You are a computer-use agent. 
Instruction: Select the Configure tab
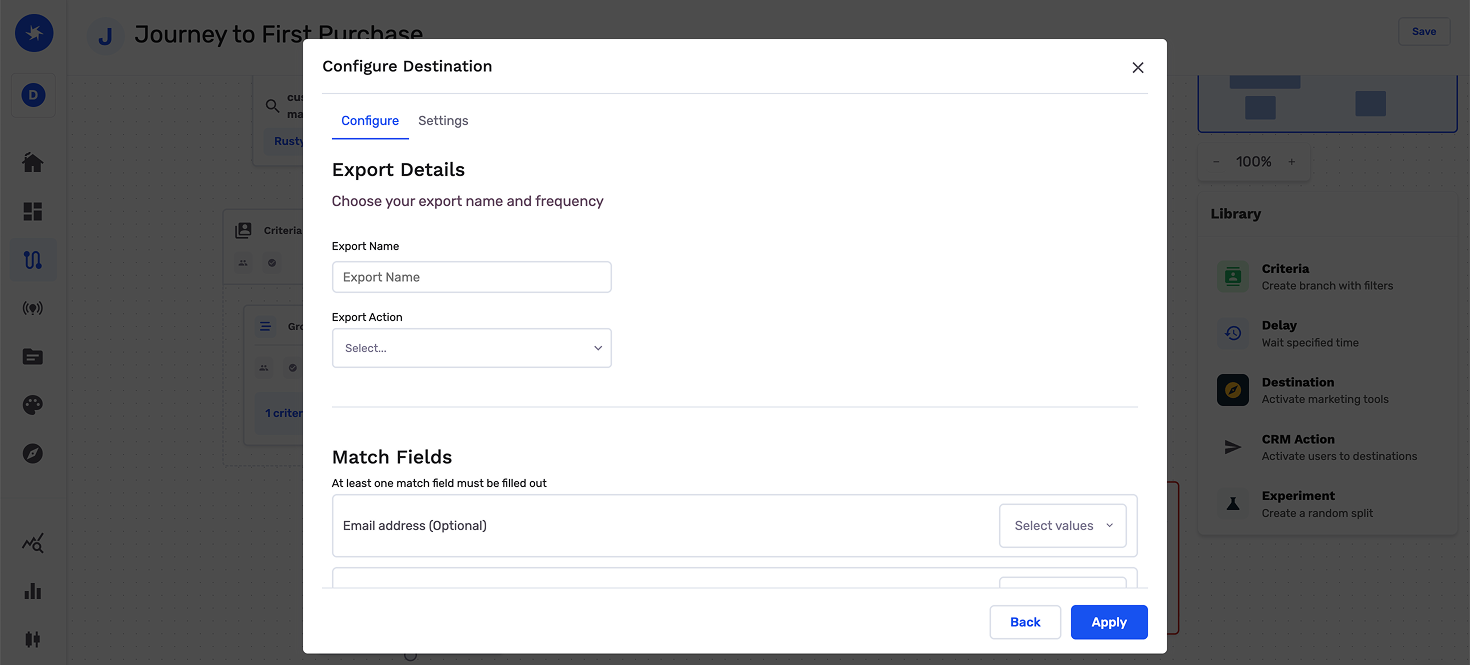[370, 121]
